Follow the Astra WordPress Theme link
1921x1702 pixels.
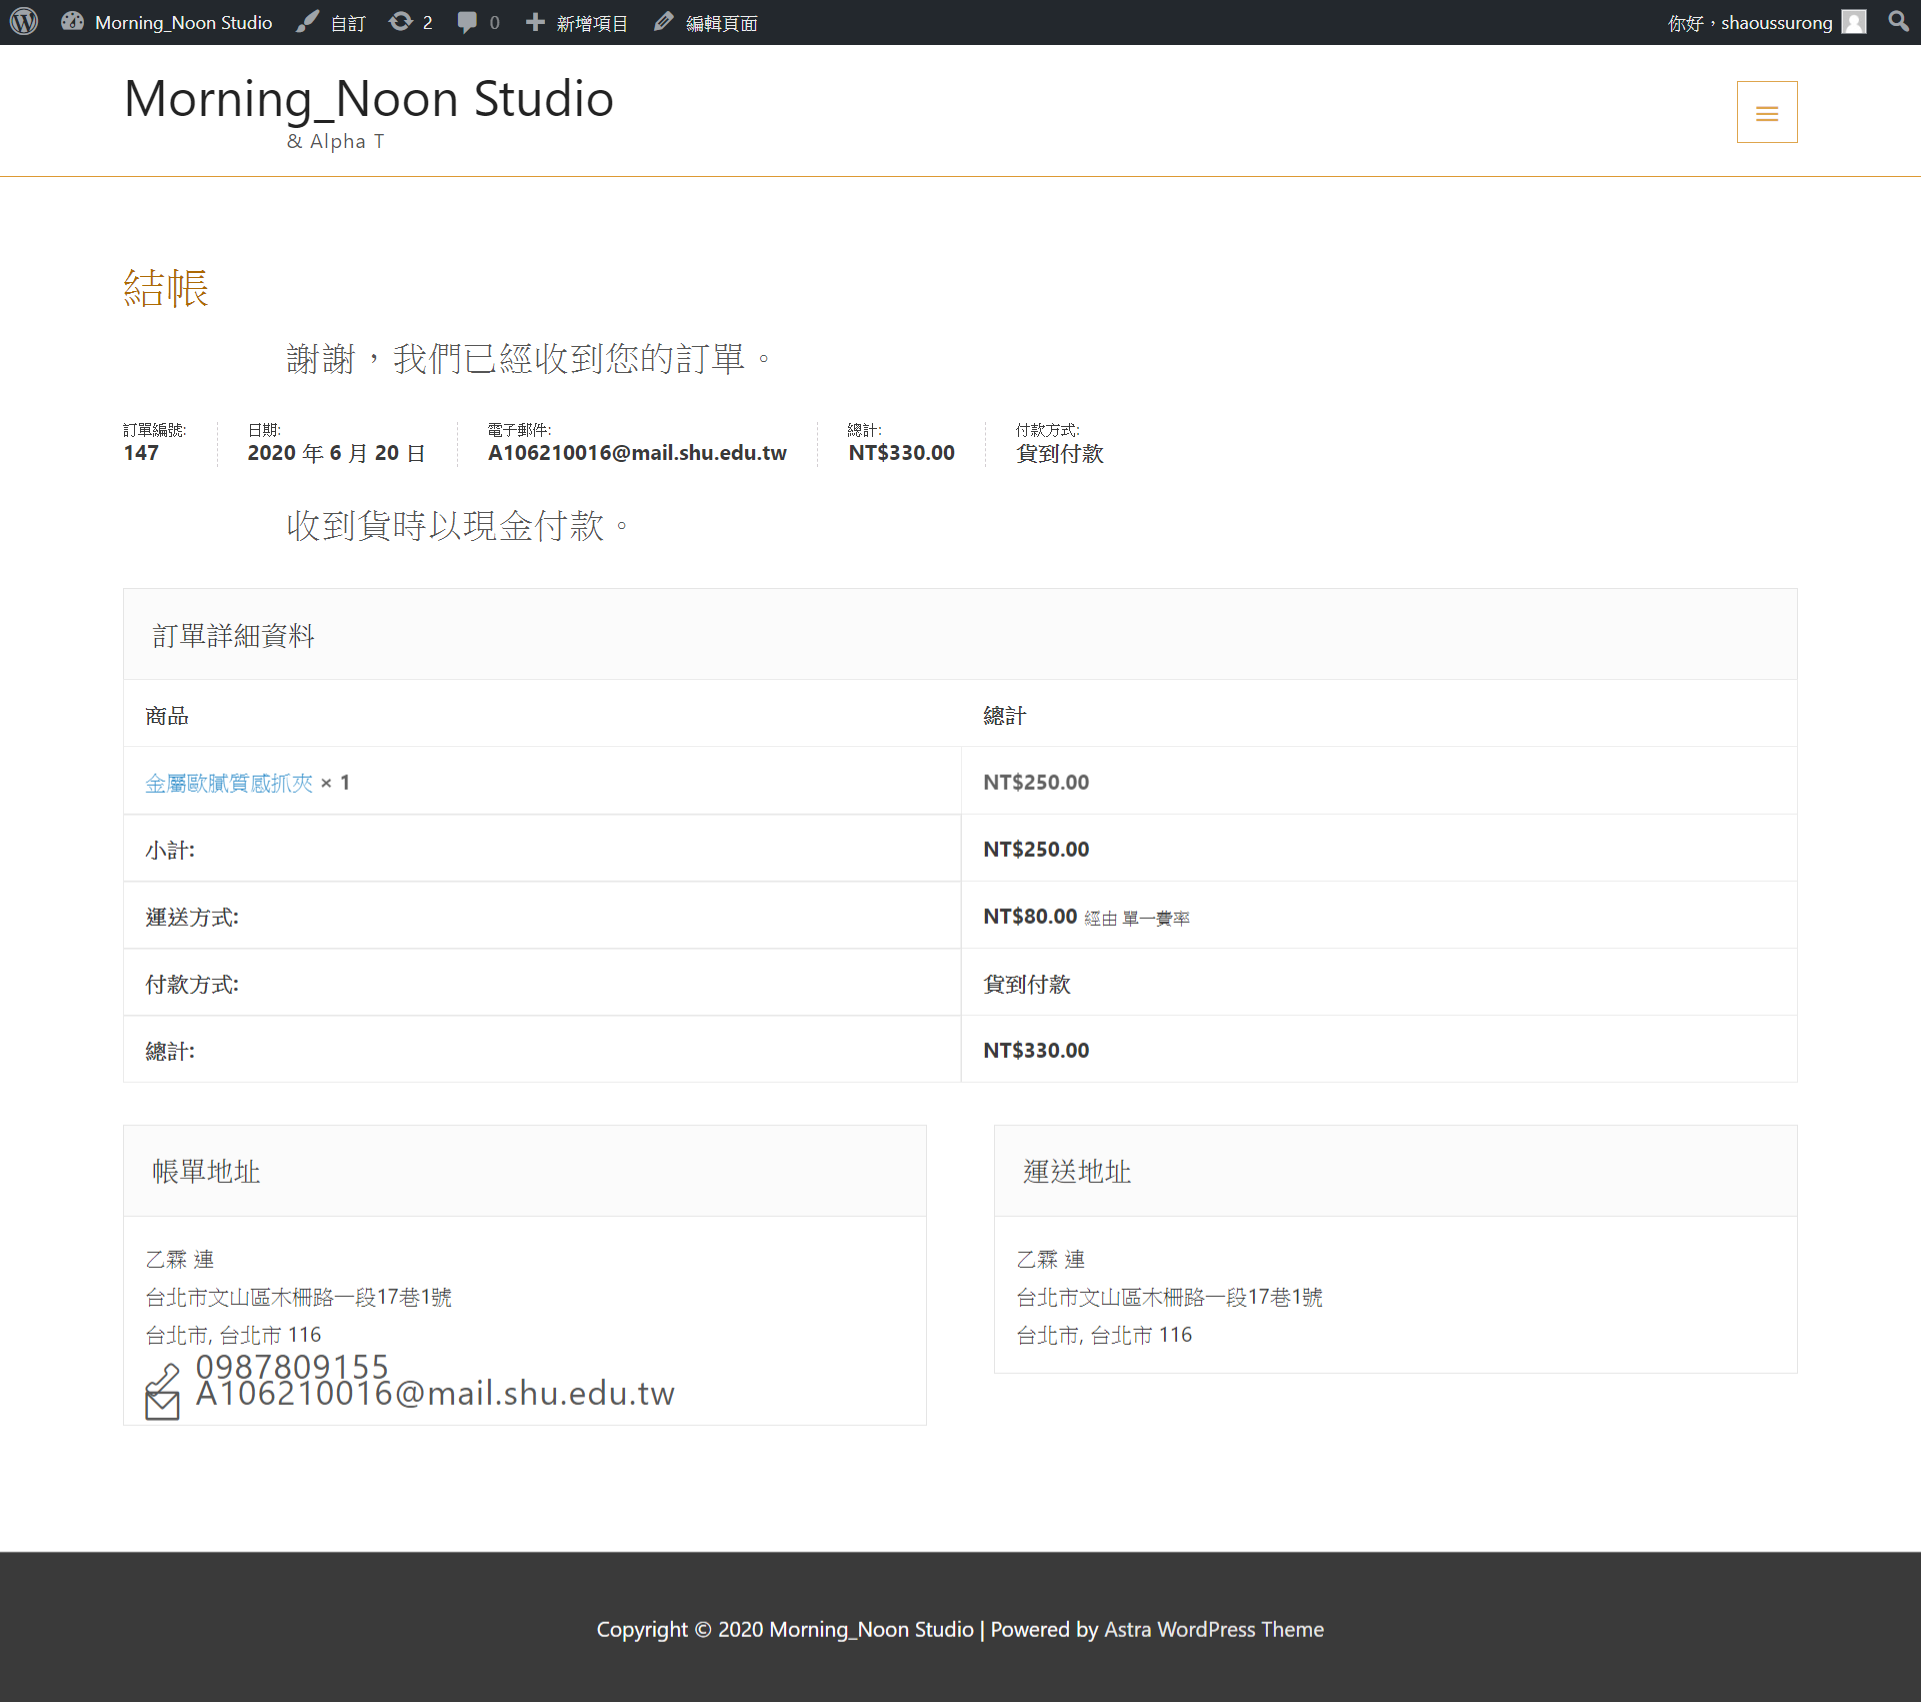1213,1629
